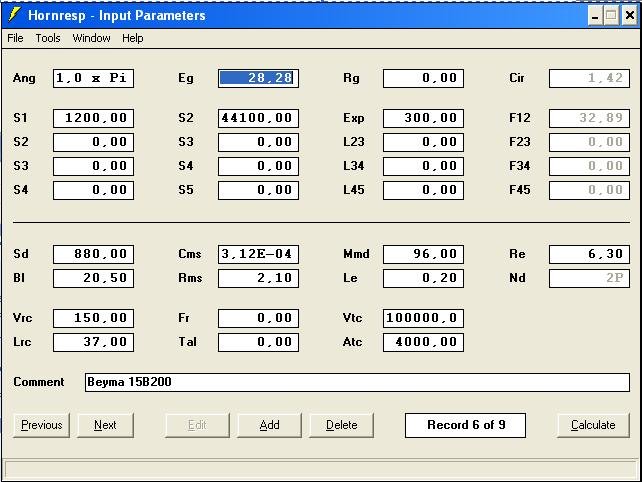Open the Tools menu
This screenshot has width=642, height=482.
click(x=48, y=38)
